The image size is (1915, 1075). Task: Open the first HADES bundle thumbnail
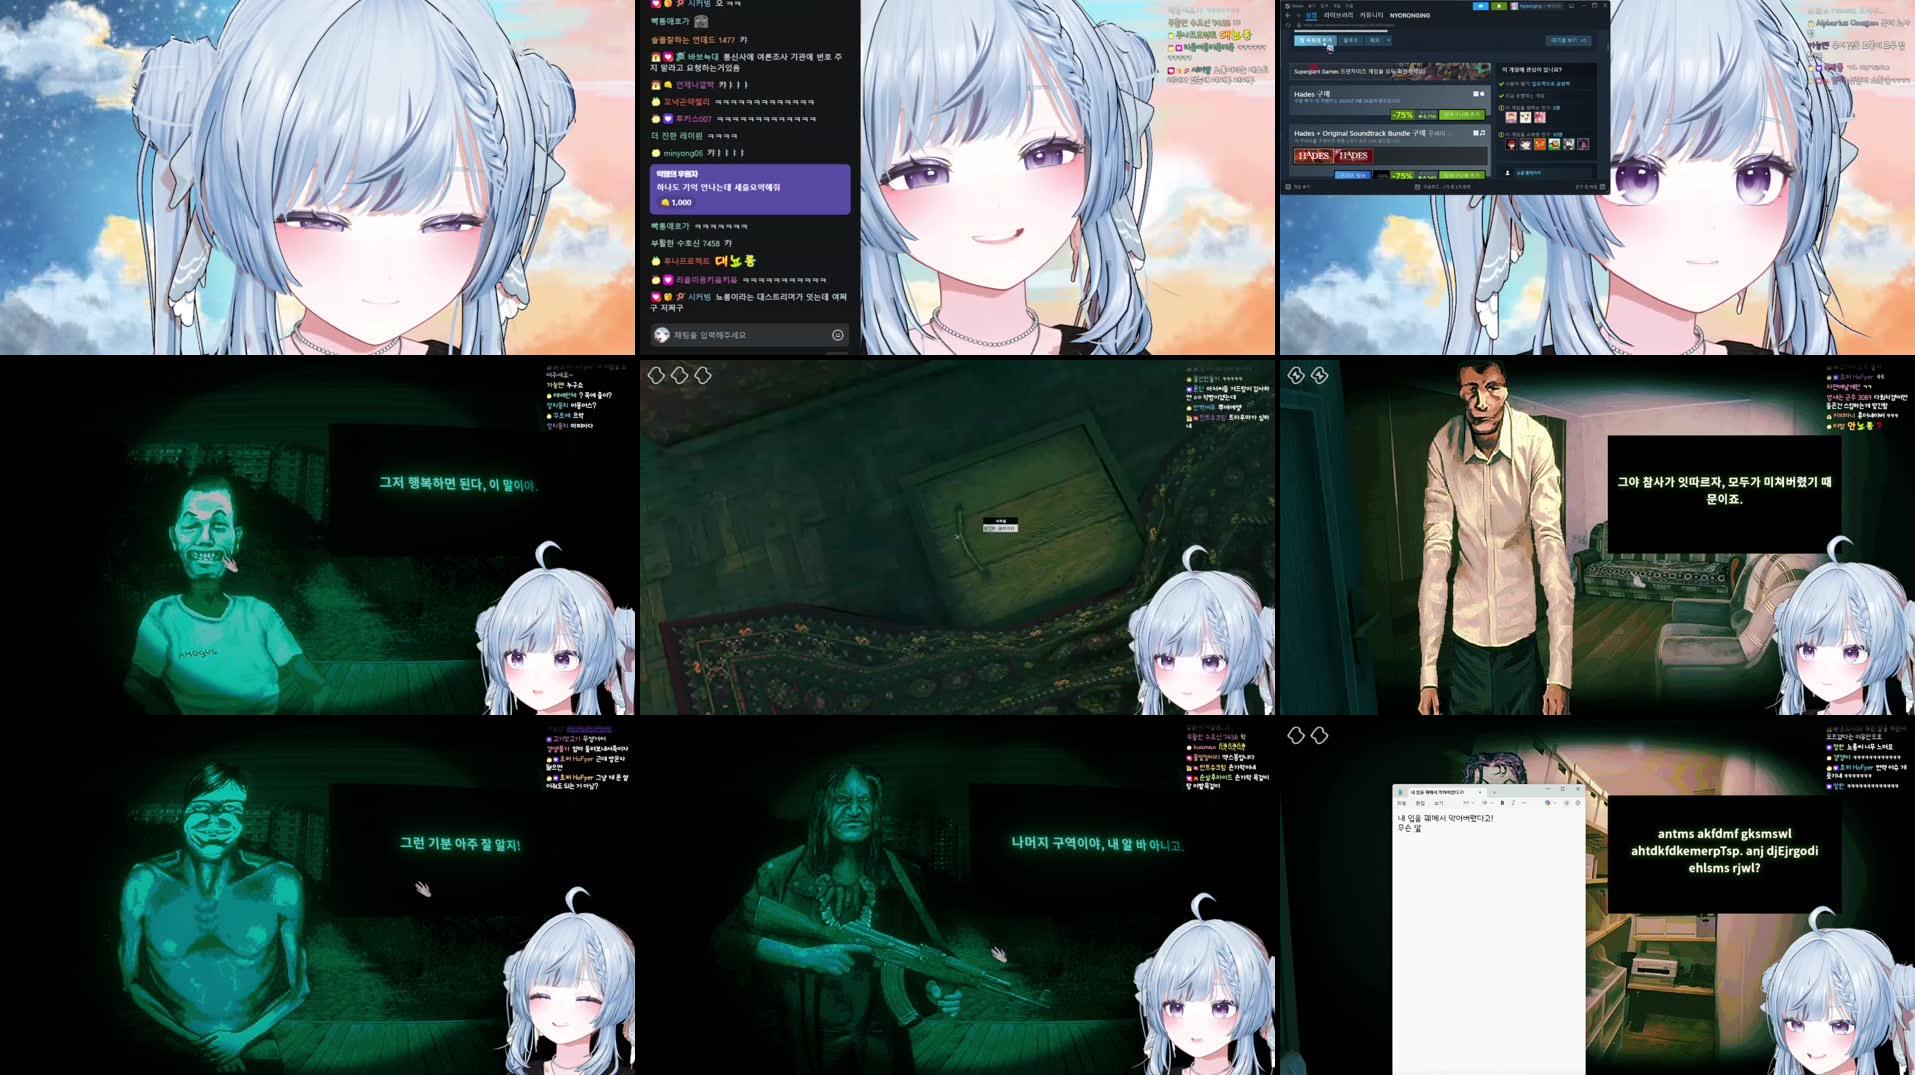(1314, 156)
